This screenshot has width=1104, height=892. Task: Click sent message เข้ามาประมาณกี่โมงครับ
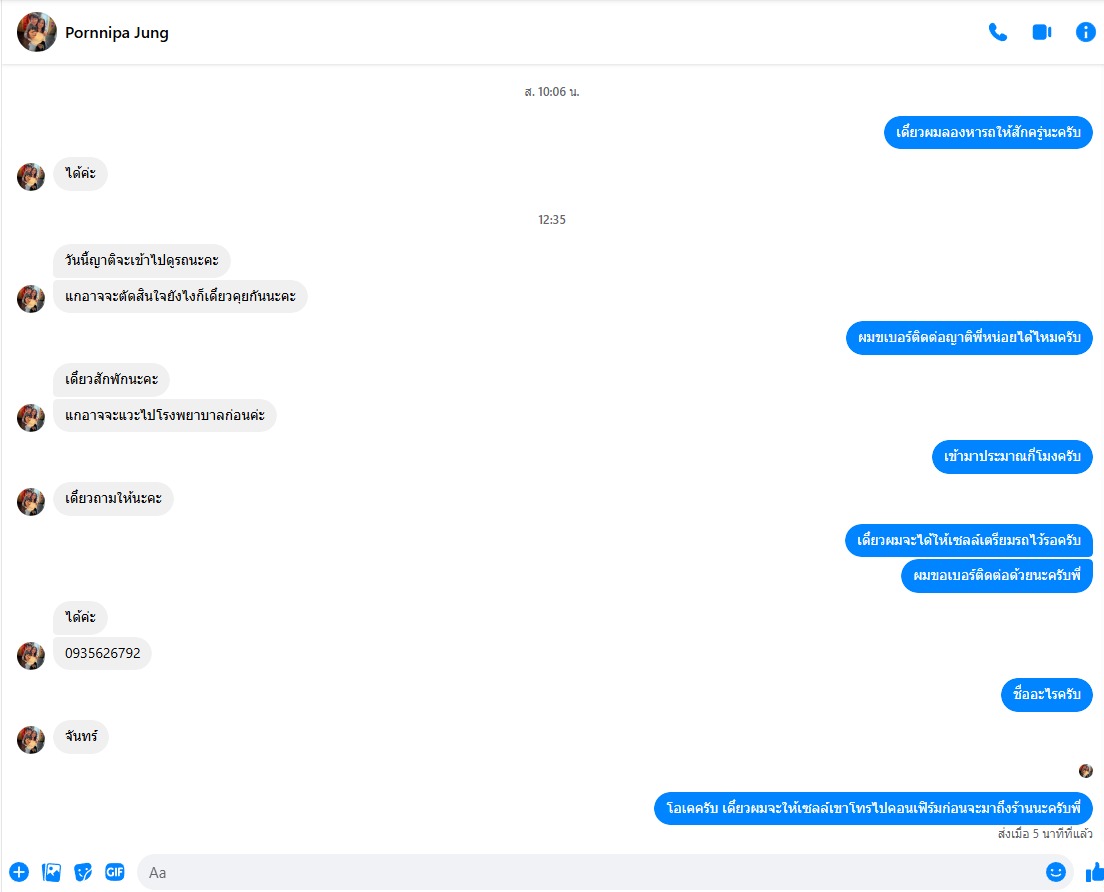click(x=1012, y=456)
